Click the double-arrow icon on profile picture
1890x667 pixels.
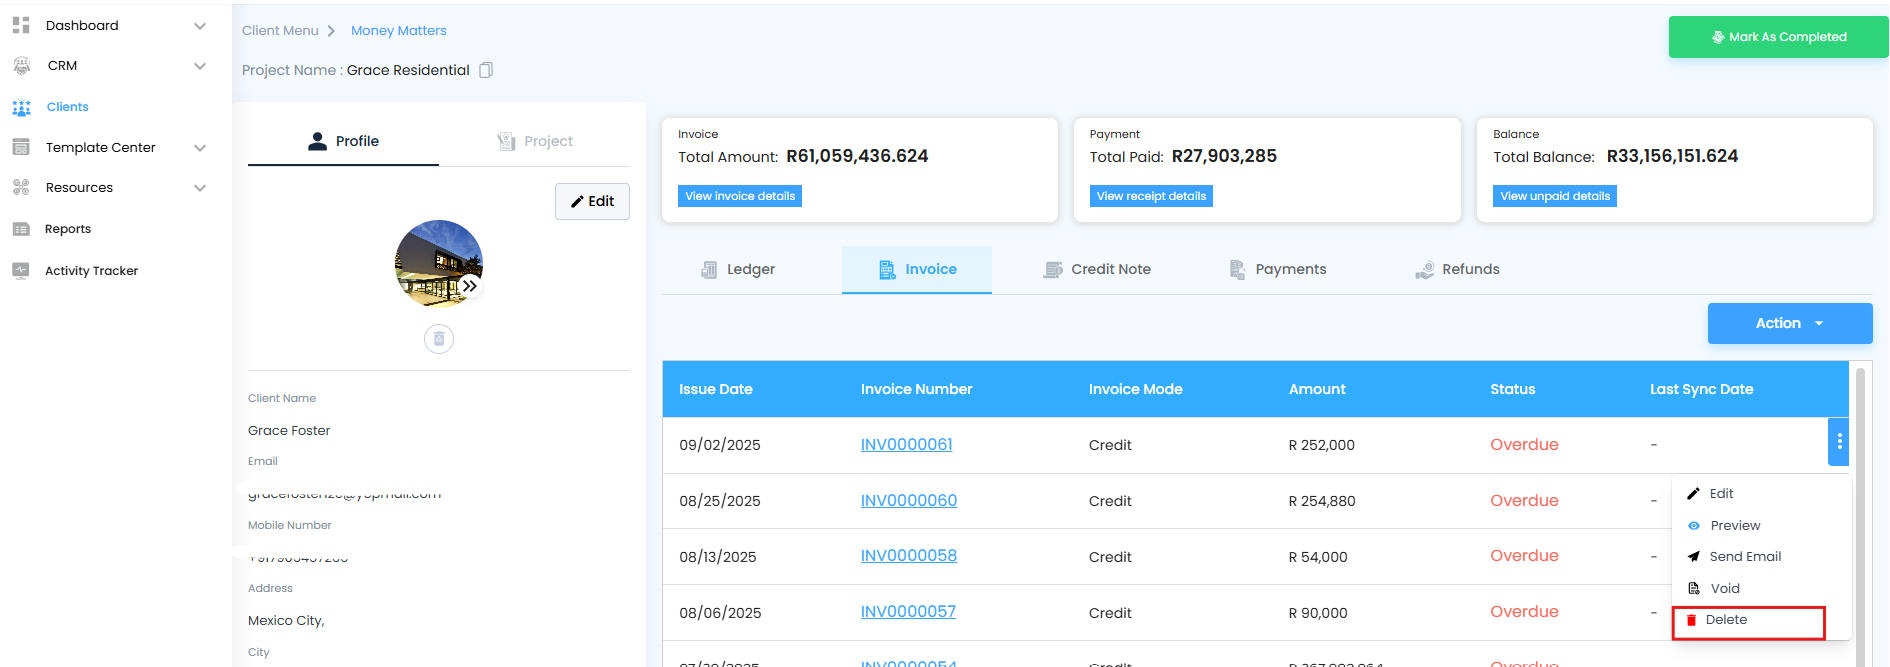pos(469,286)
